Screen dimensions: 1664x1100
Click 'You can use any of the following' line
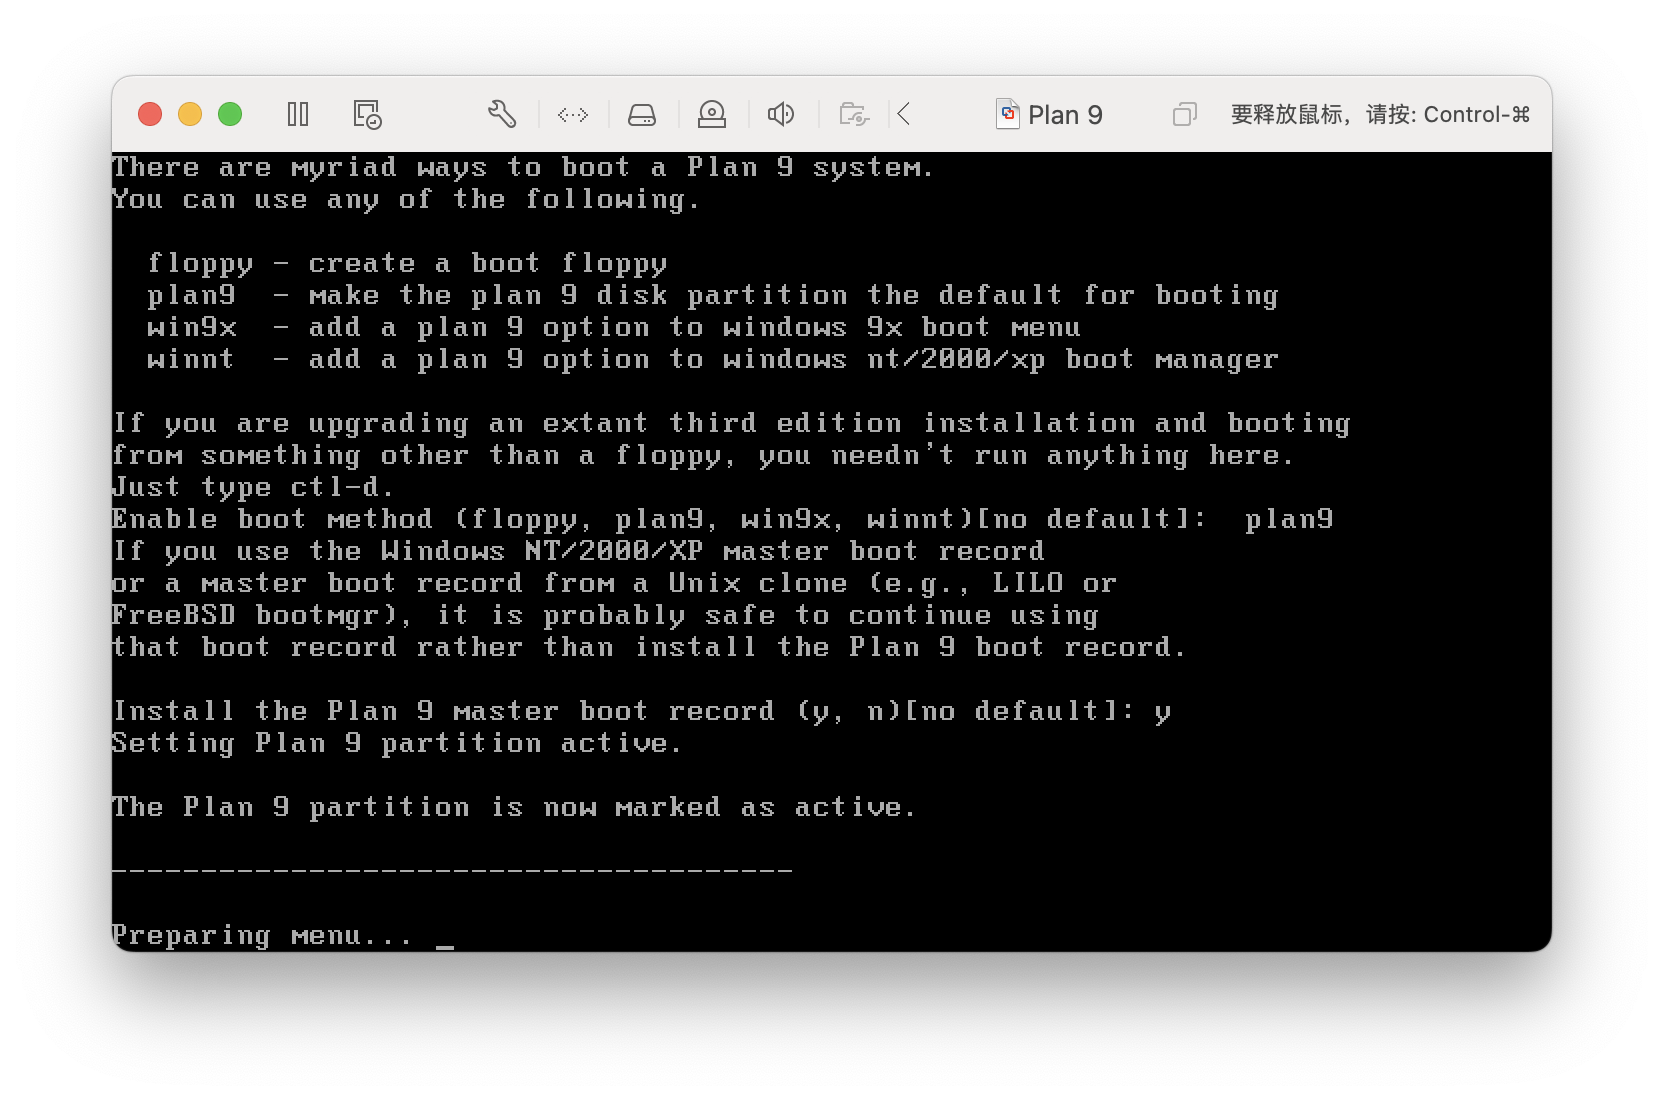(x=406, y=199)
